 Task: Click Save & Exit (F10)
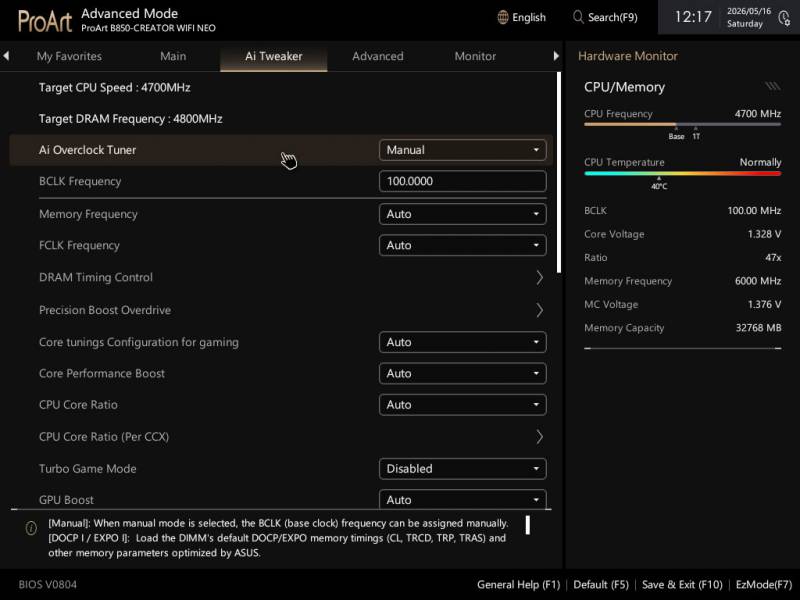(682, 585)
